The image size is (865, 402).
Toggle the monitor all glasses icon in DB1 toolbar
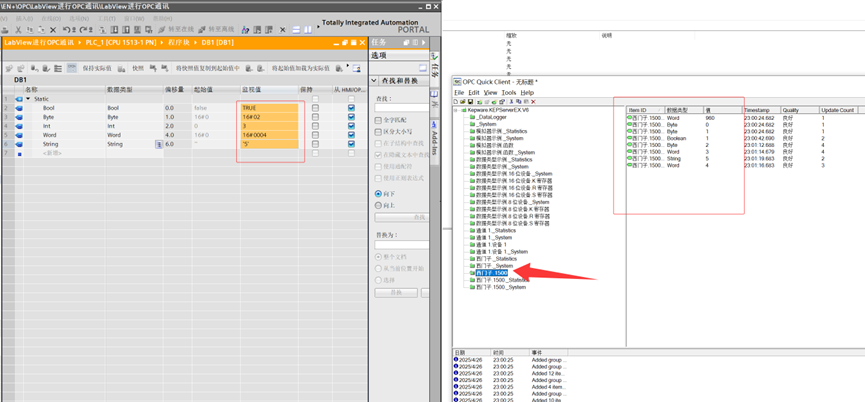[72, 68]
